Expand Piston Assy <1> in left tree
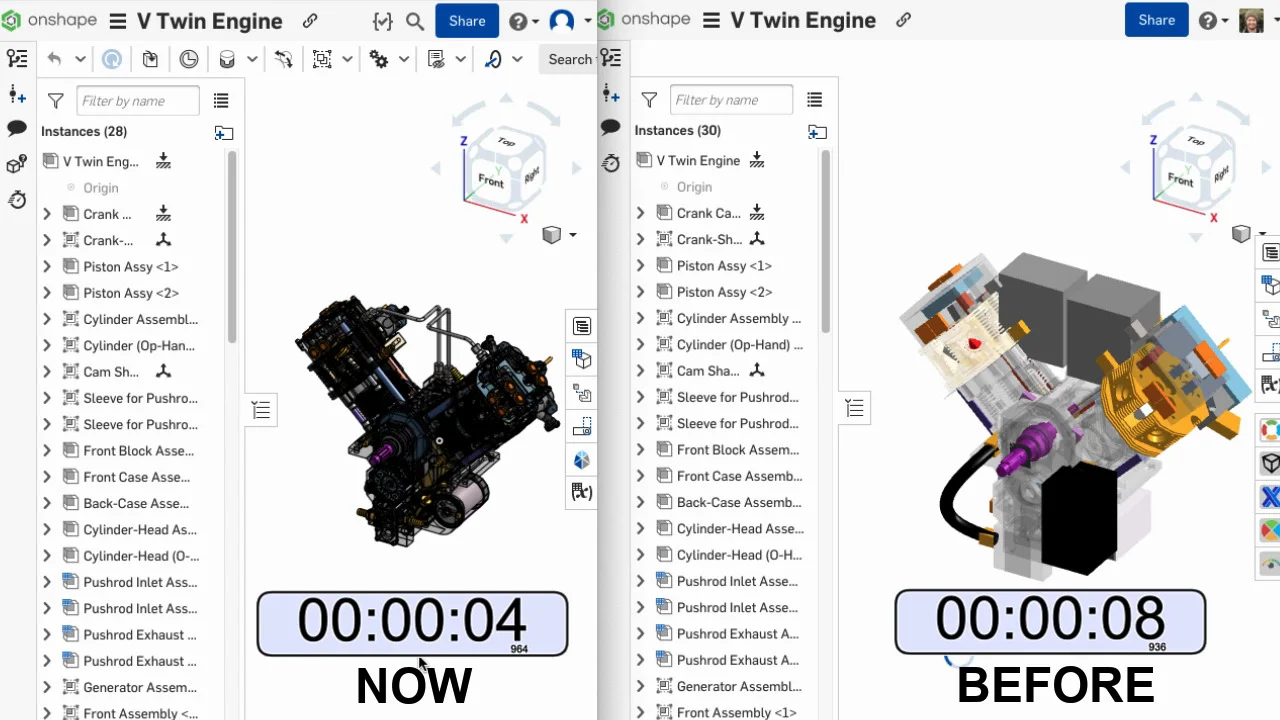 [x=46, y=267]
